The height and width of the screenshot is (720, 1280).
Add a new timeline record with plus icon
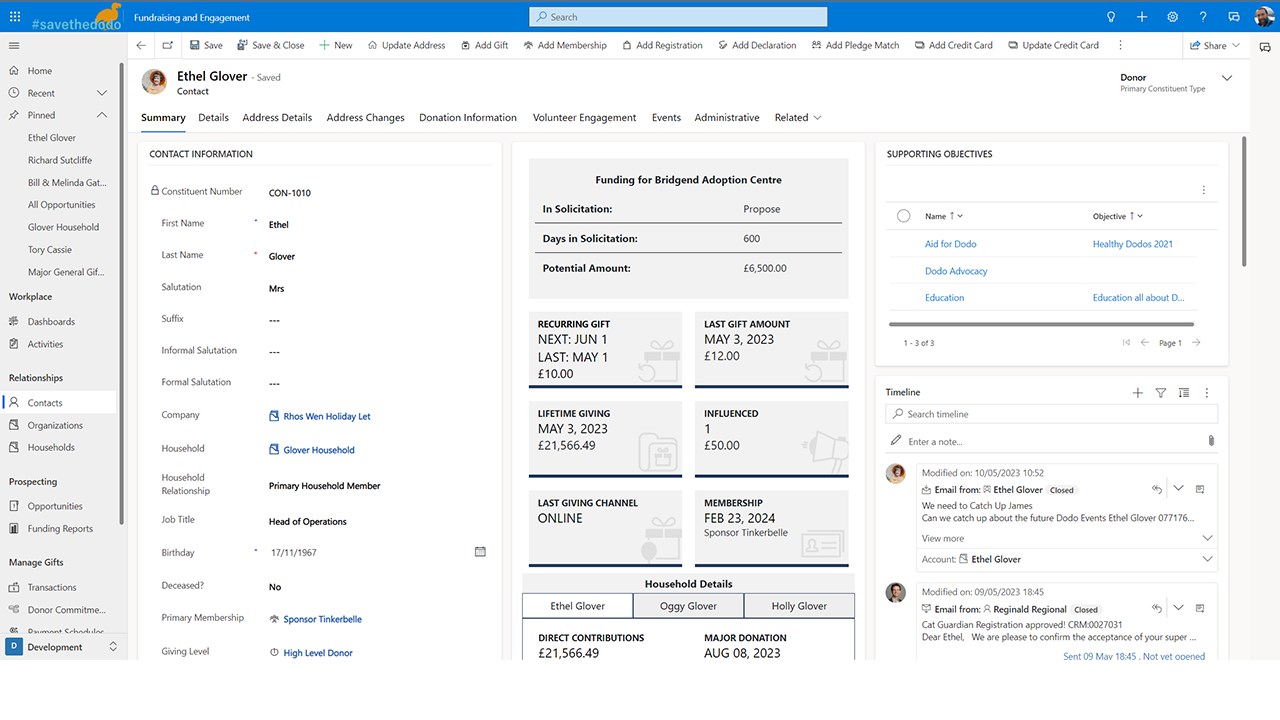(x=1137, y=393)
